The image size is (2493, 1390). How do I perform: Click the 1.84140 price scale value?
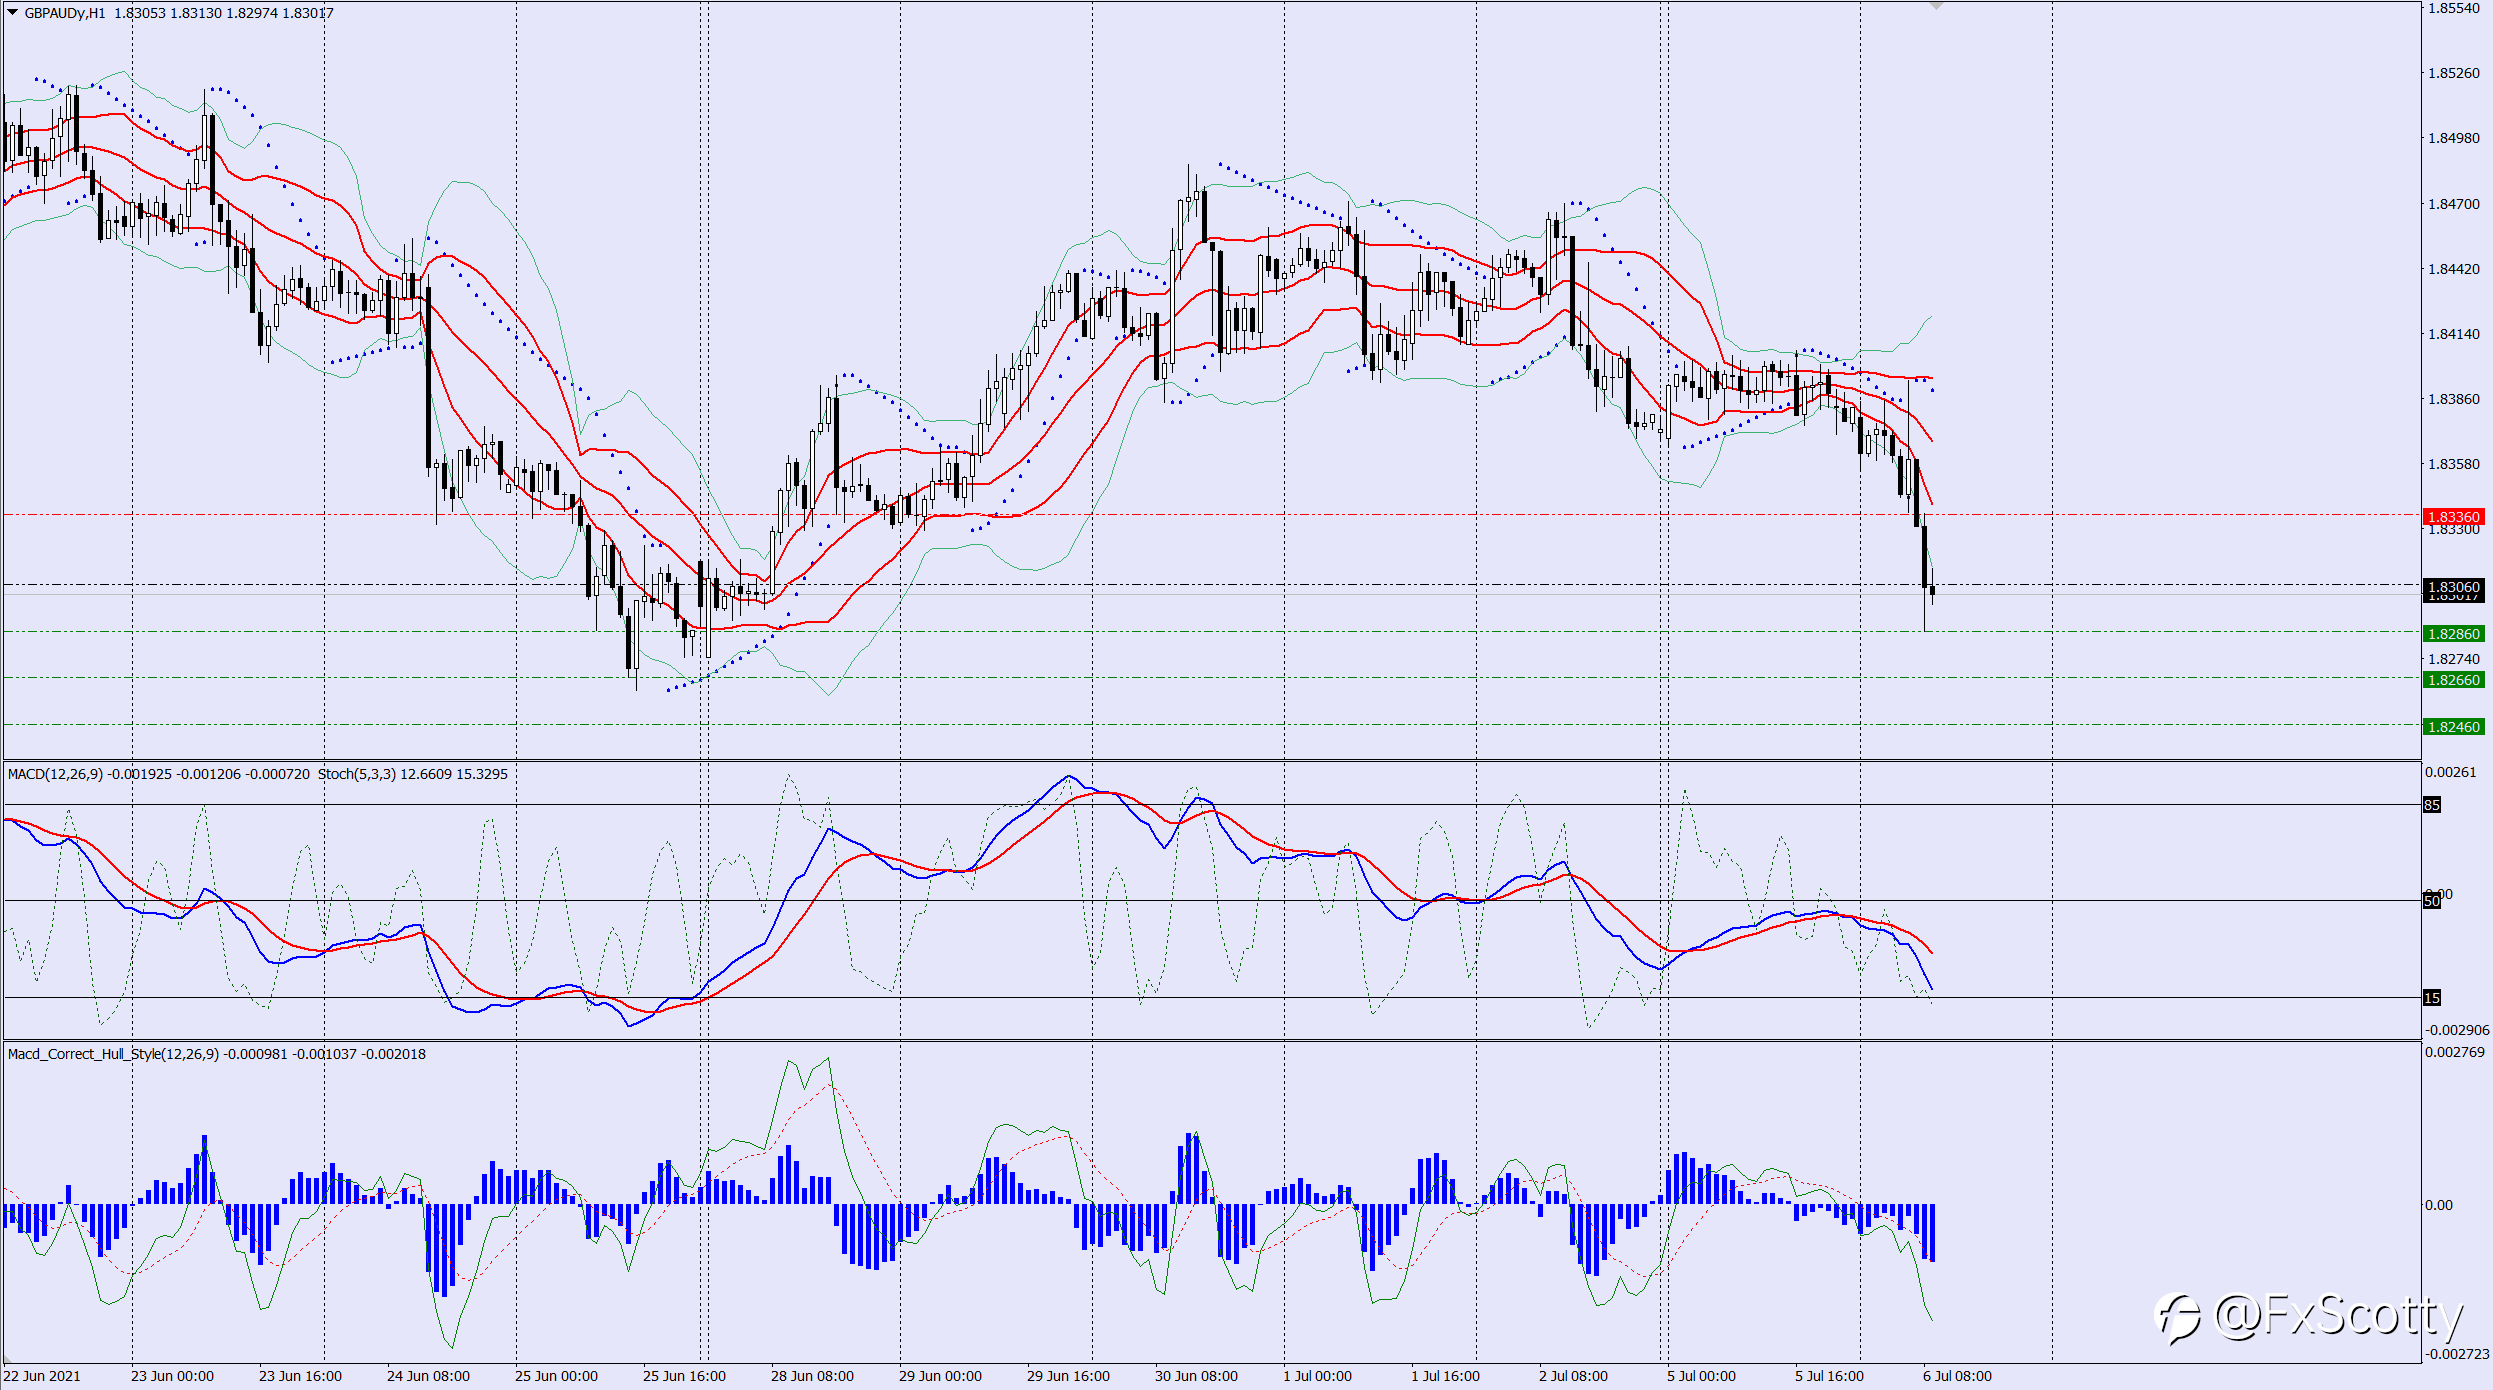[2454, 334]
